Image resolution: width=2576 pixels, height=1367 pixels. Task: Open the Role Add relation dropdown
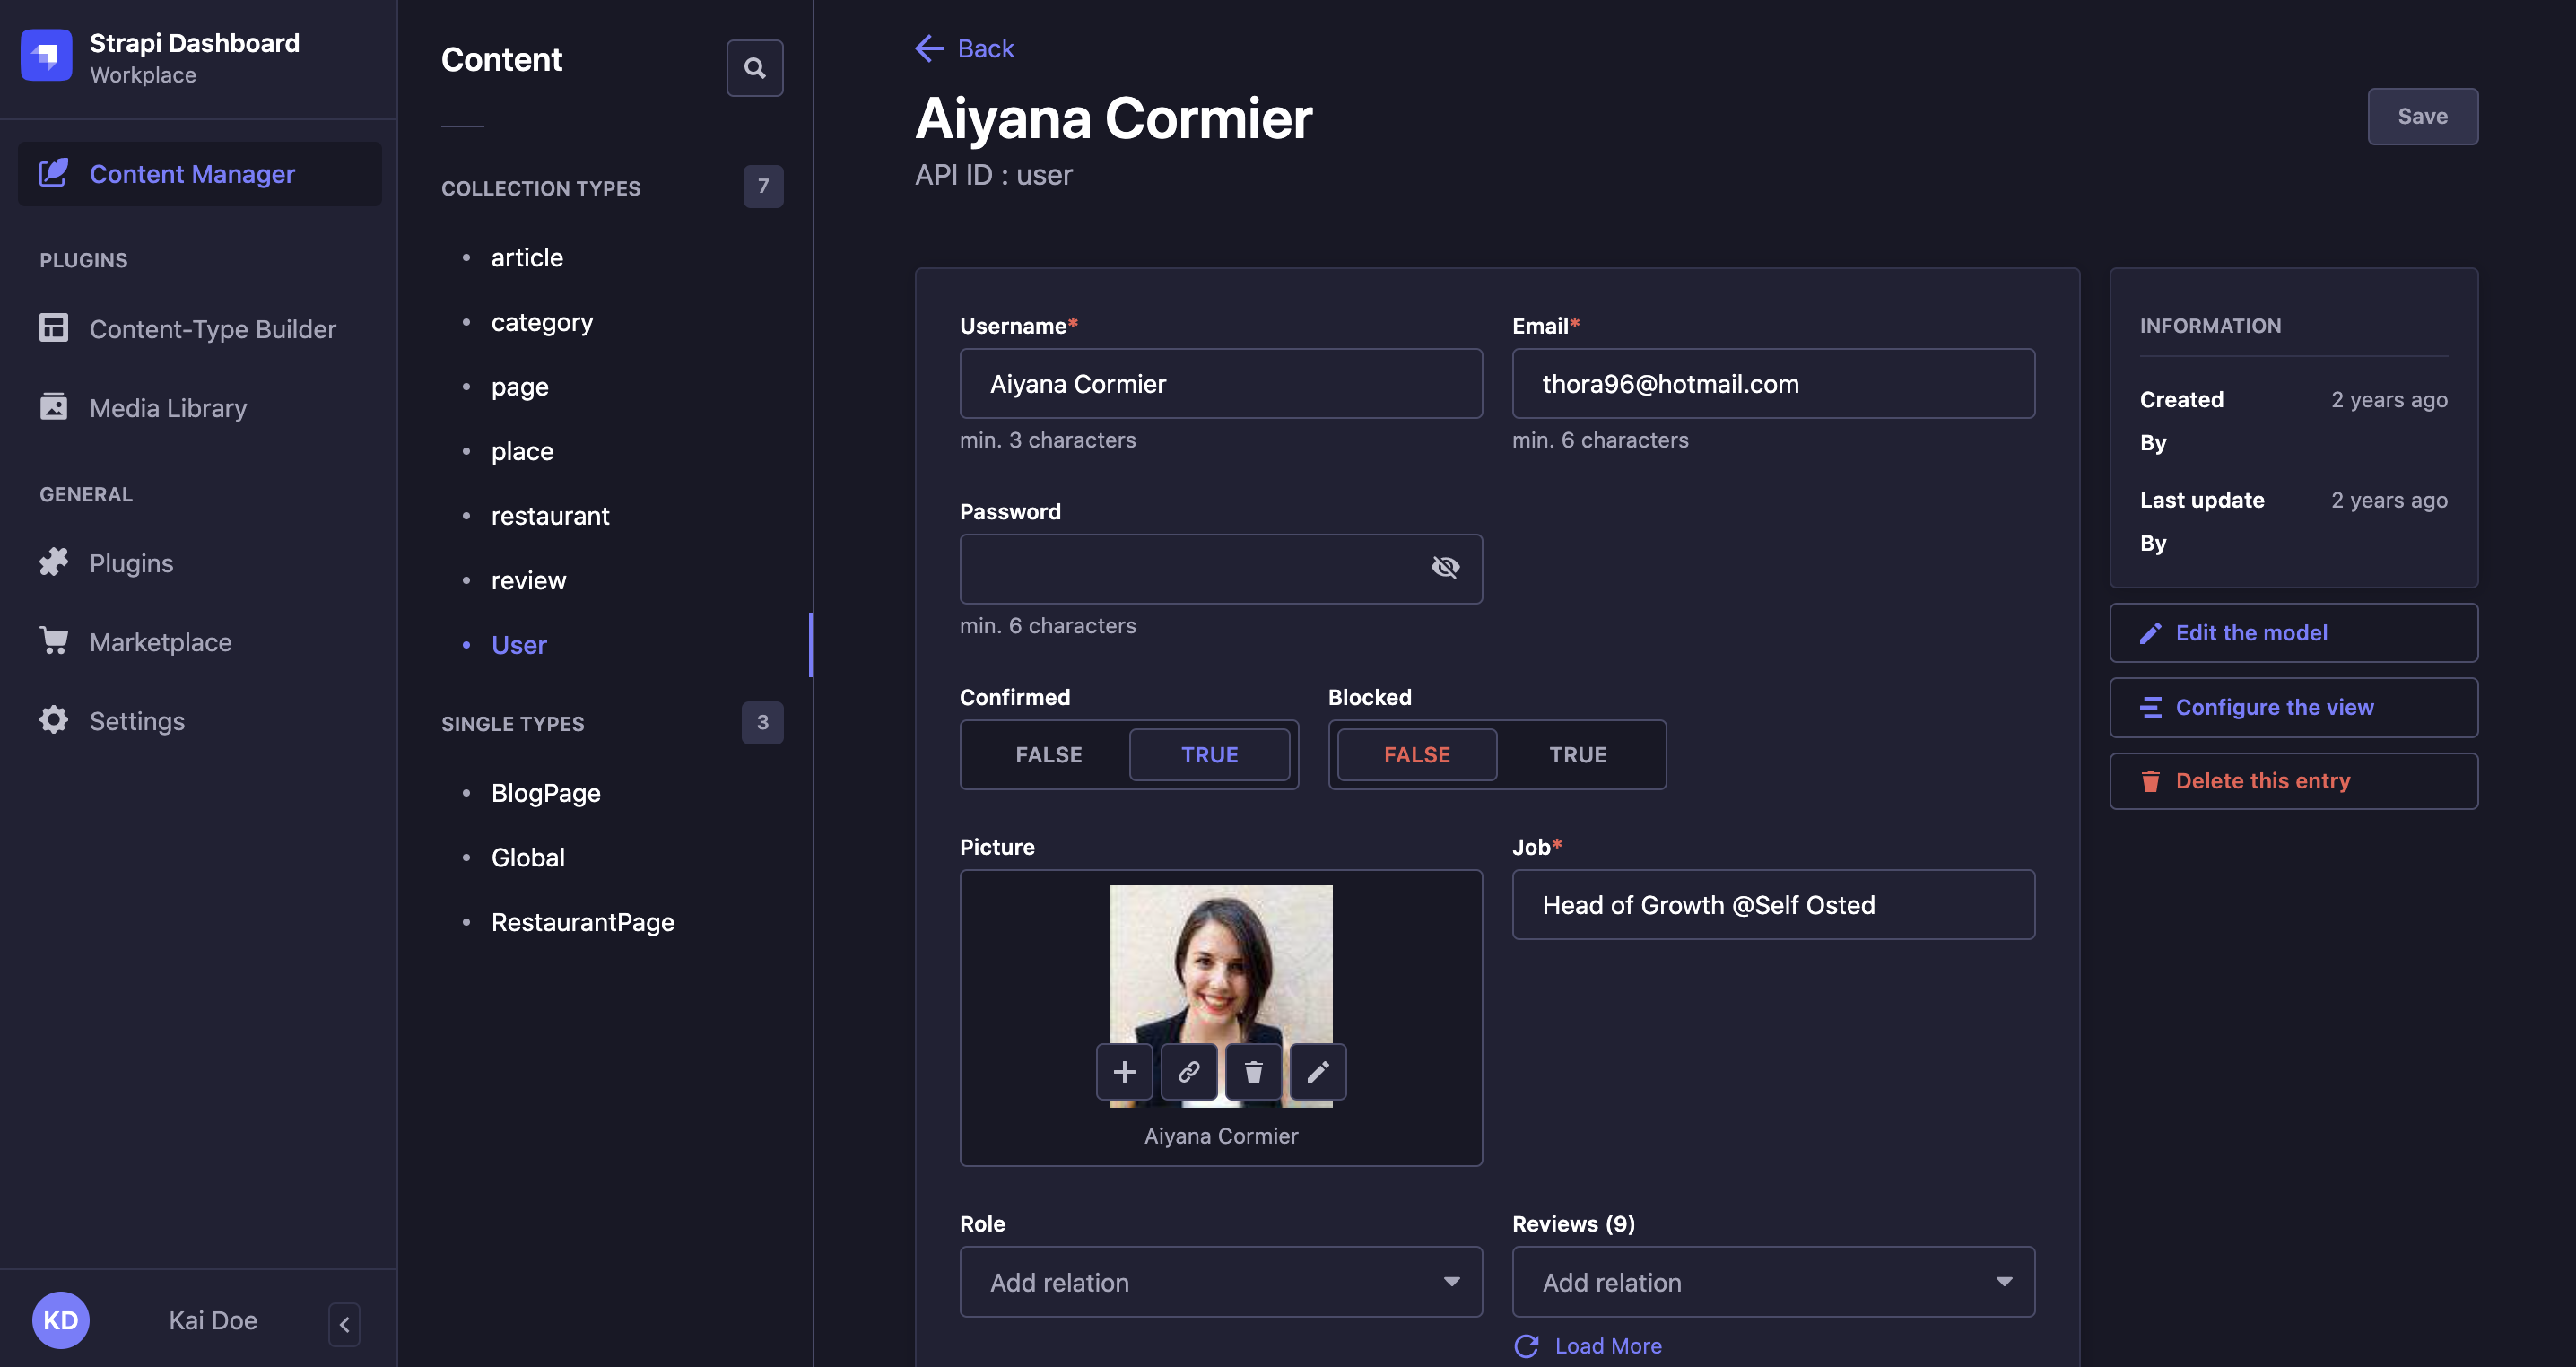[x=1220, y=1282]
